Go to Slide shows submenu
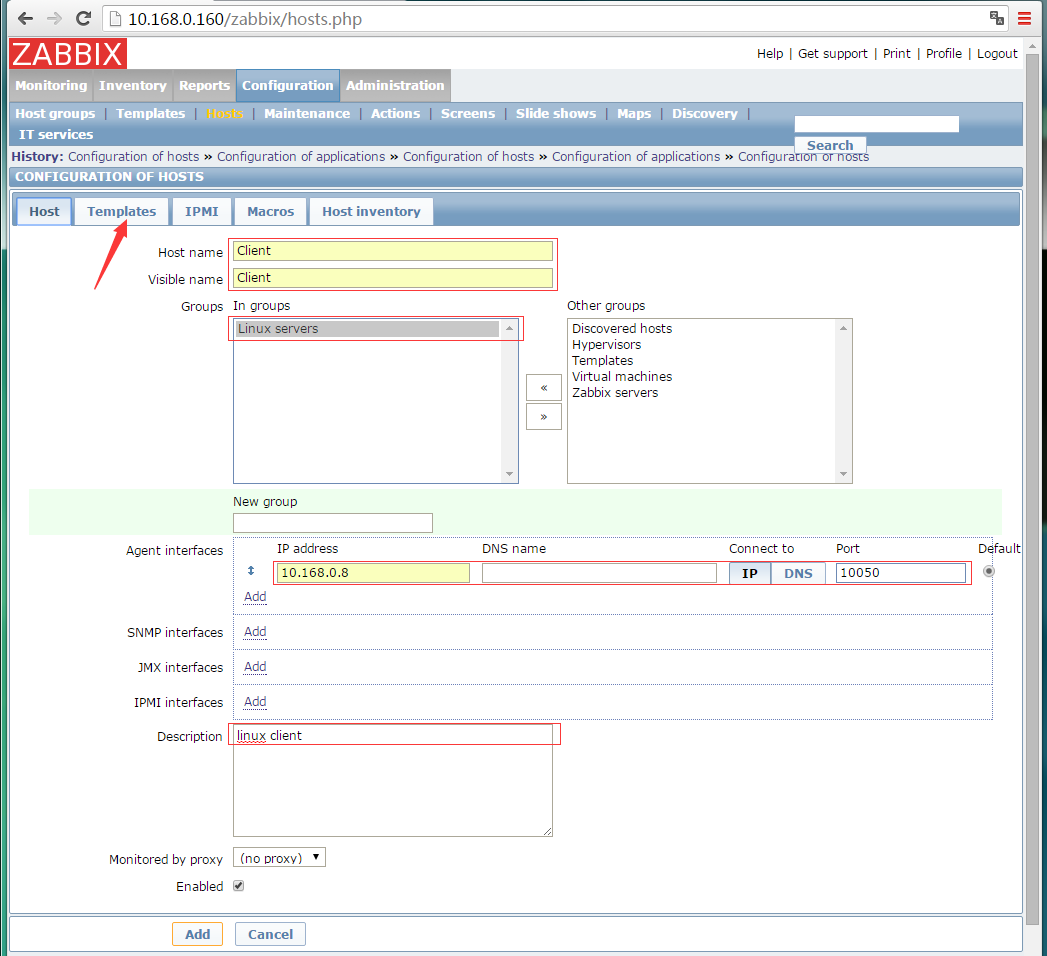This screenshot has width=1047, height=956. (x=556, y=113)
